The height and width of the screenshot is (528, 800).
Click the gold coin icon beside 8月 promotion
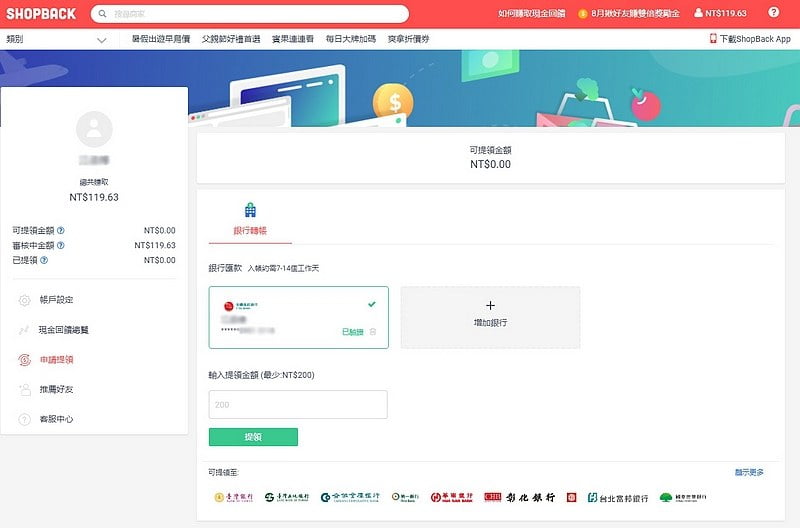coord(583,14)
